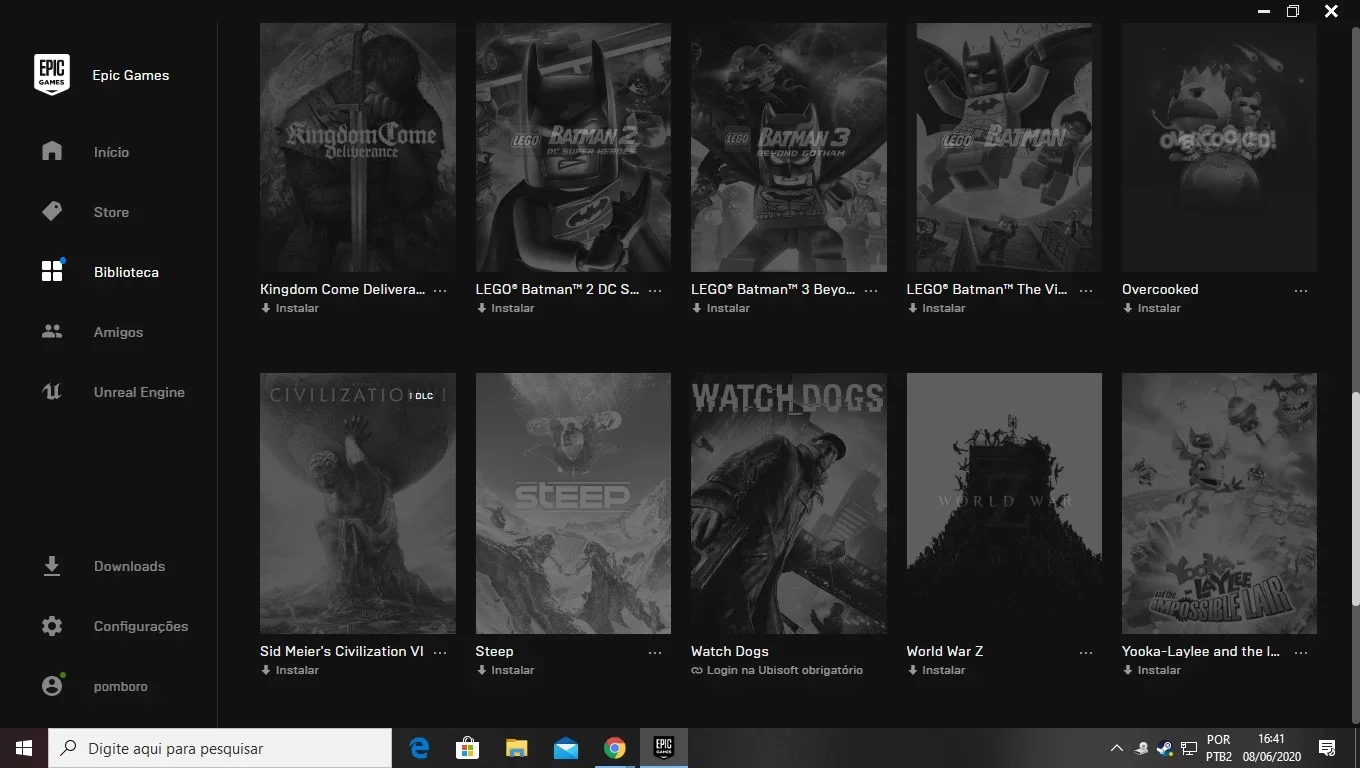Click Instalar under LEGO Batman 2
1360x768 pixels.
pyautogui.click(x=505, y=308)
